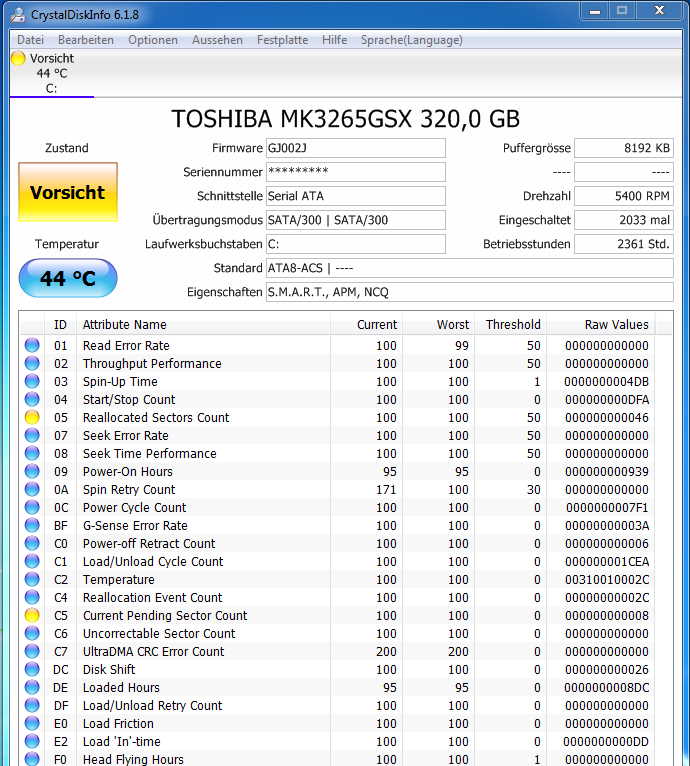Viewport: 690px width, 766px height.
Task: Click the blue status icon for Seek Error Rate
Action: 32,435
